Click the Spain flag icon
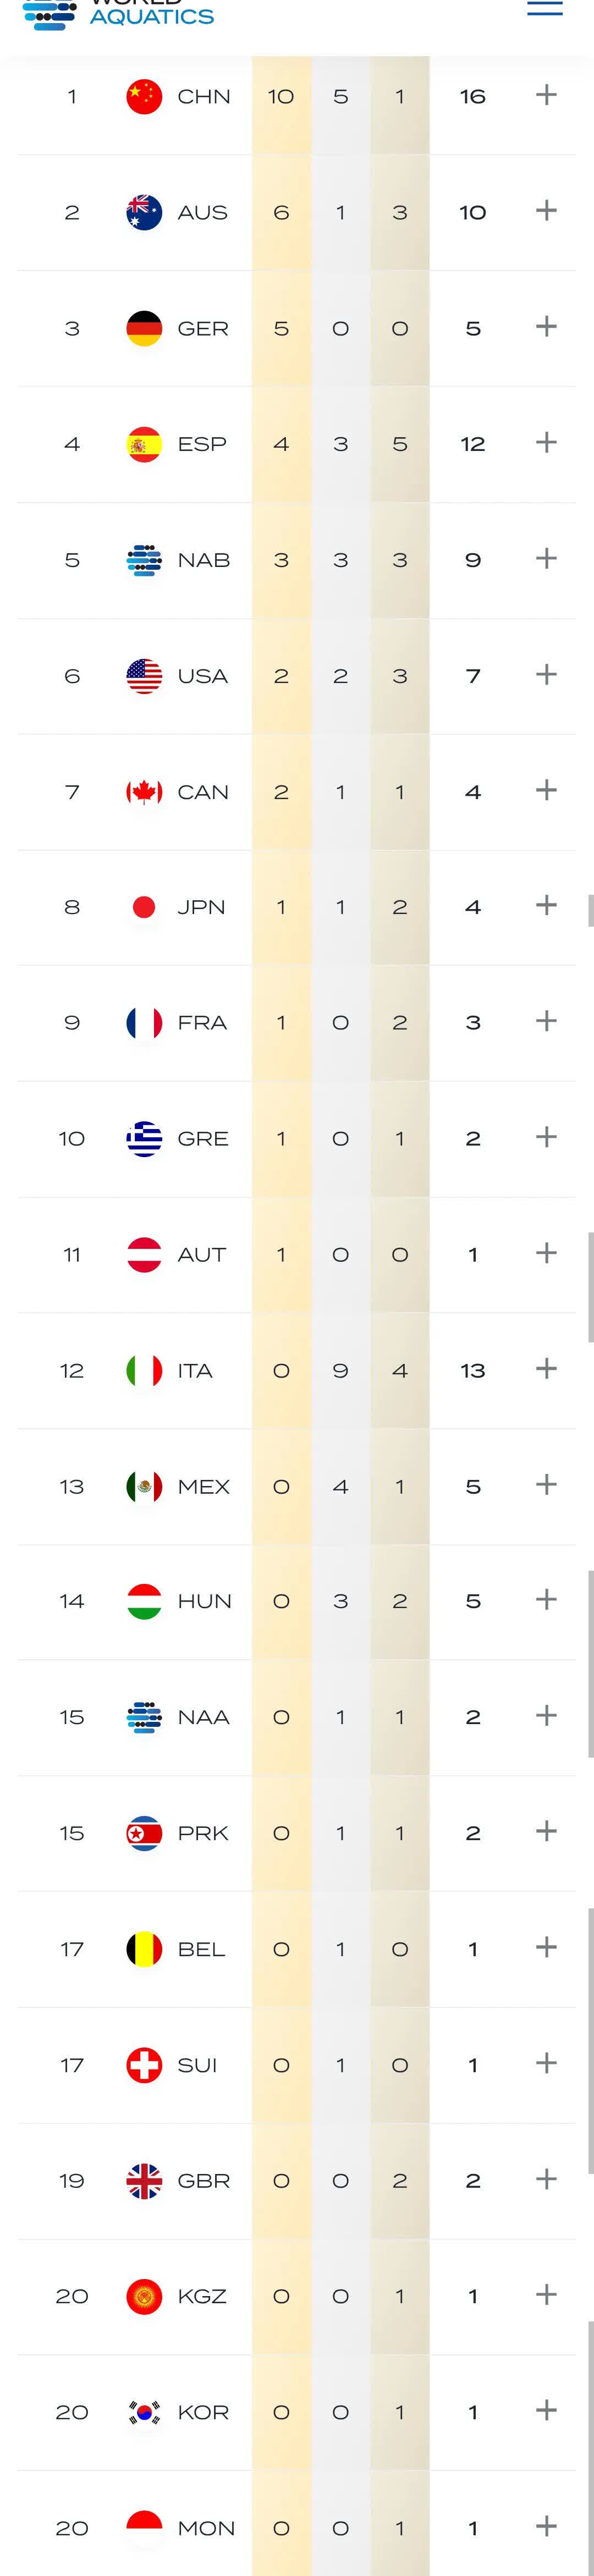Image resolution: width=594 pixels, height=2576 pixels. [x=144, y=444]
